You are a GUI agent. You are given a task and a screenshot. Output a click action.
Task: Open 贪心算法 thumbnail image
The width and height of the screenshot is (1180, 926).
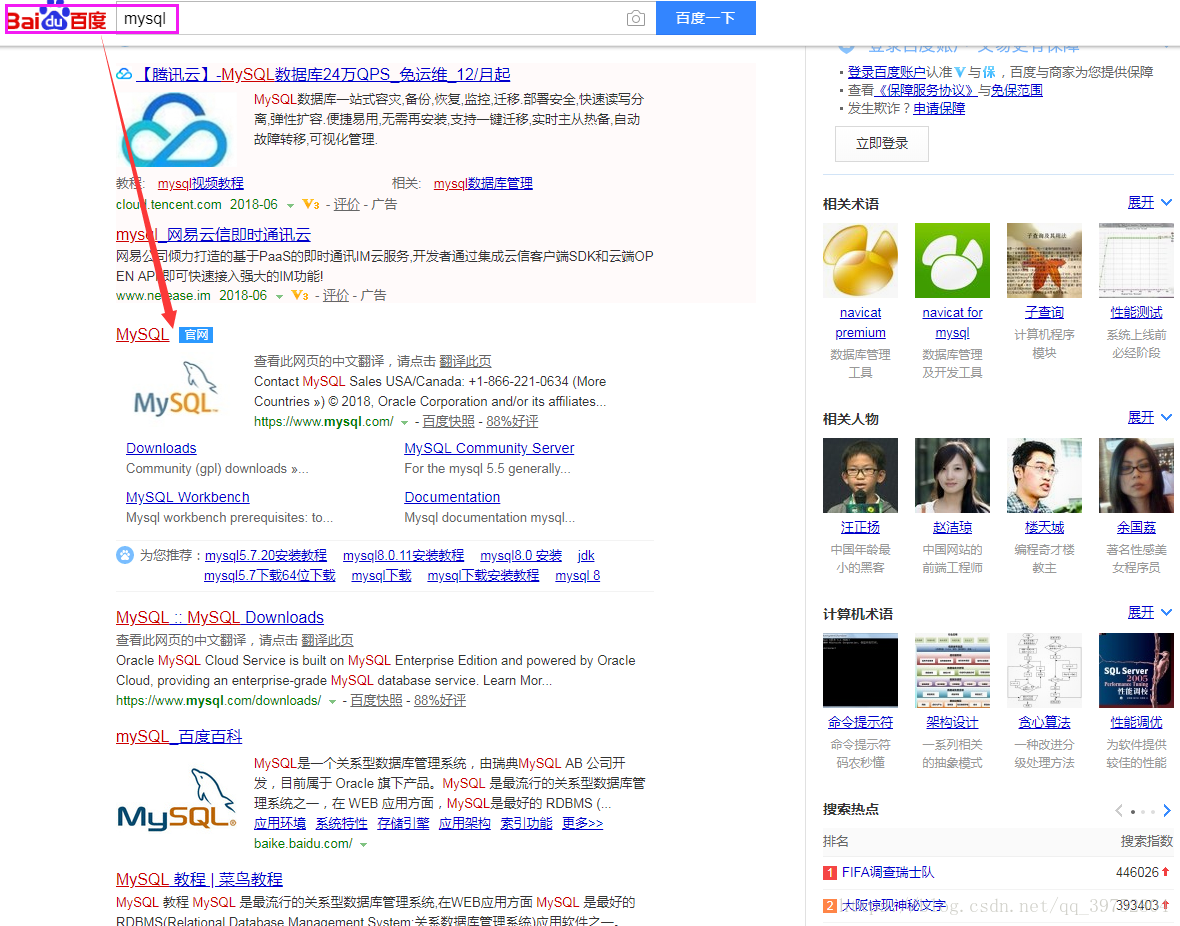[x=1044, y=671]
